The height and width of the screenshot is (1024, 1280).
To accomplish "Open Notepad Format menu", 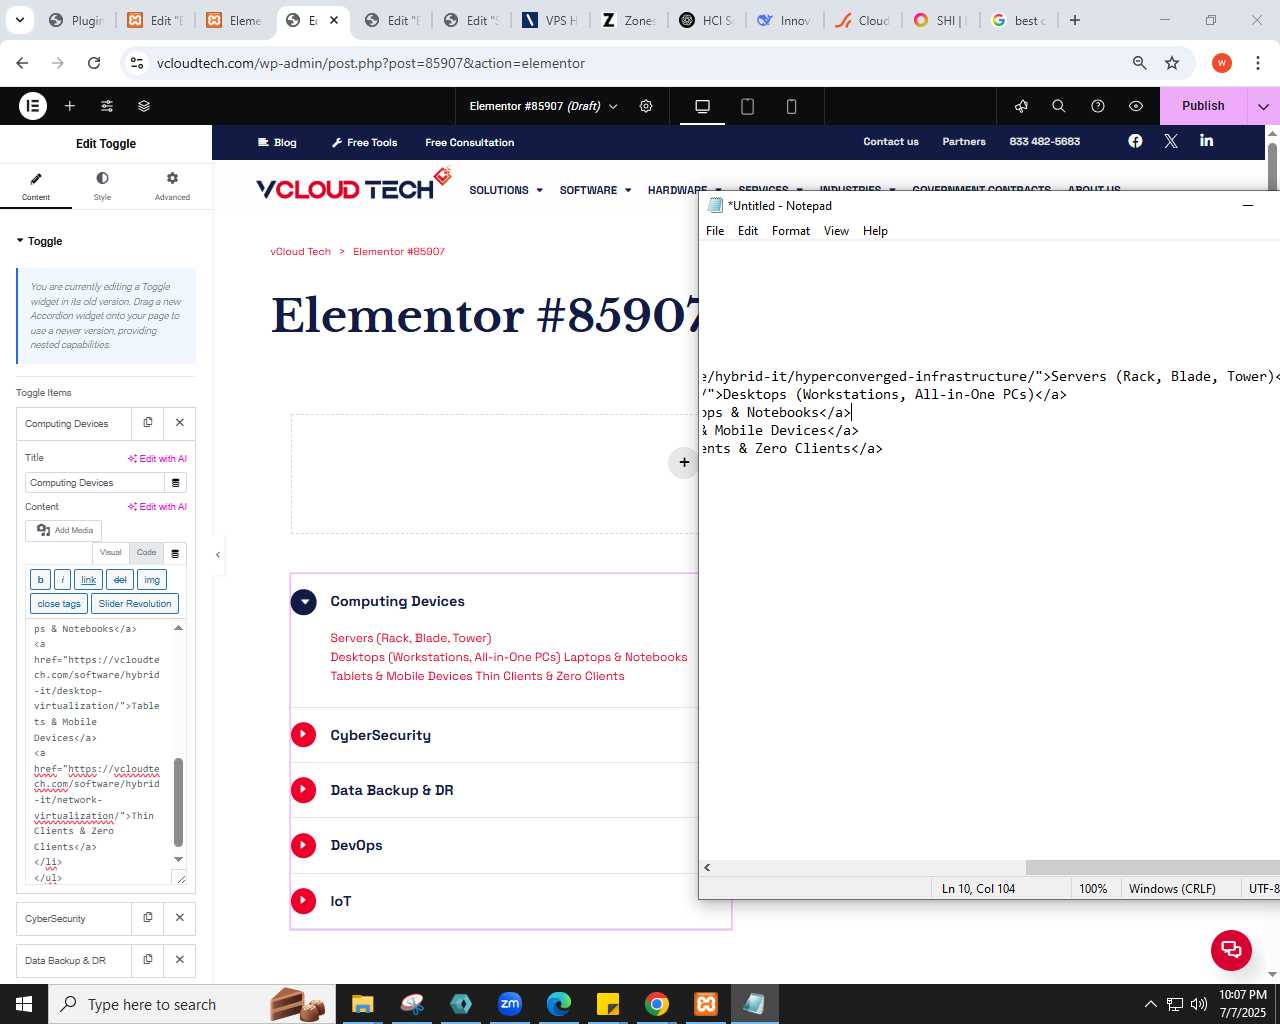I will (791, 231).
